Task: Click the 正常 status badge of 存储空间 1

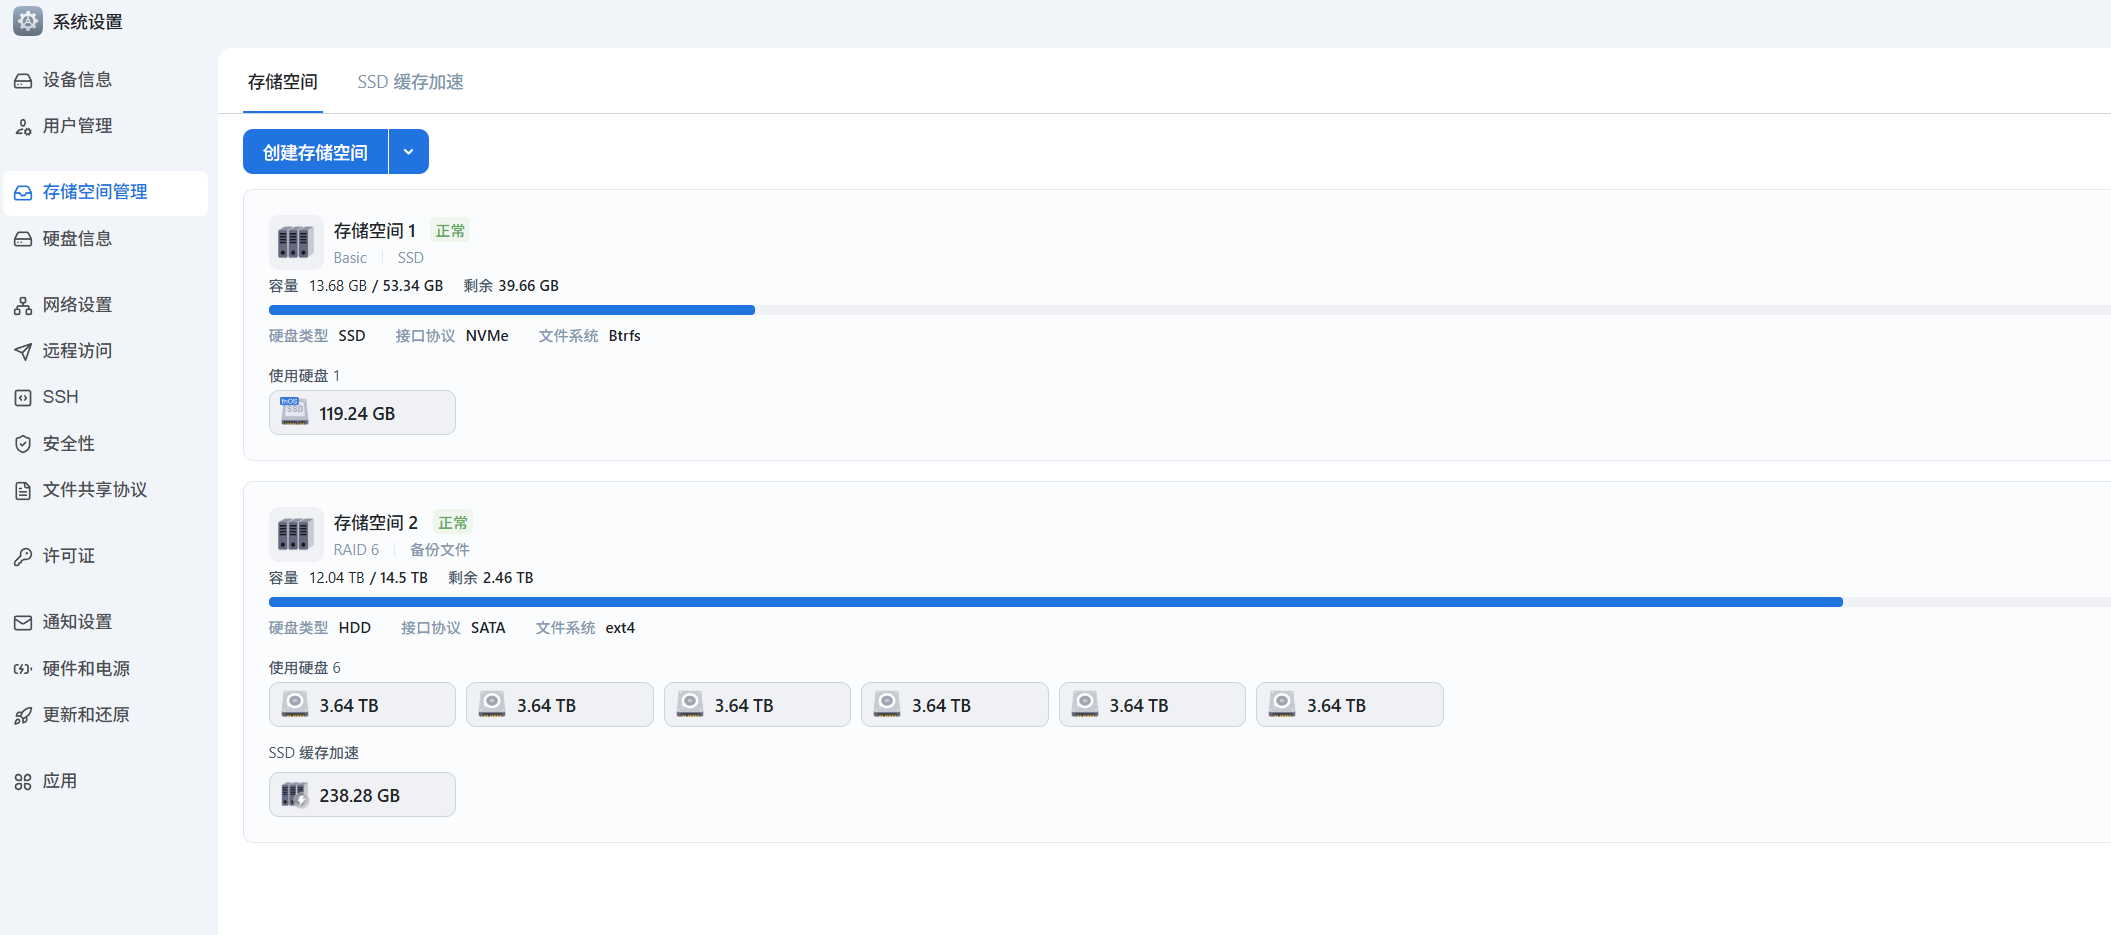Action: tap(450, 231)
